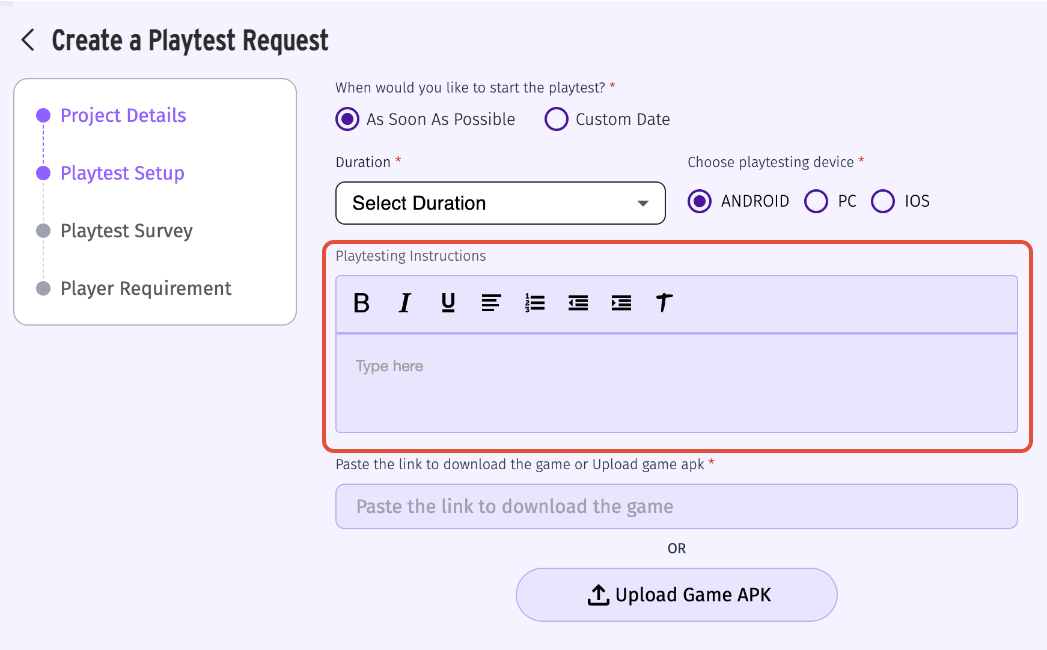Viewport: 1047px width, 650px height.
Task: Insert a numbered list
Action: (x=535, y=303)
